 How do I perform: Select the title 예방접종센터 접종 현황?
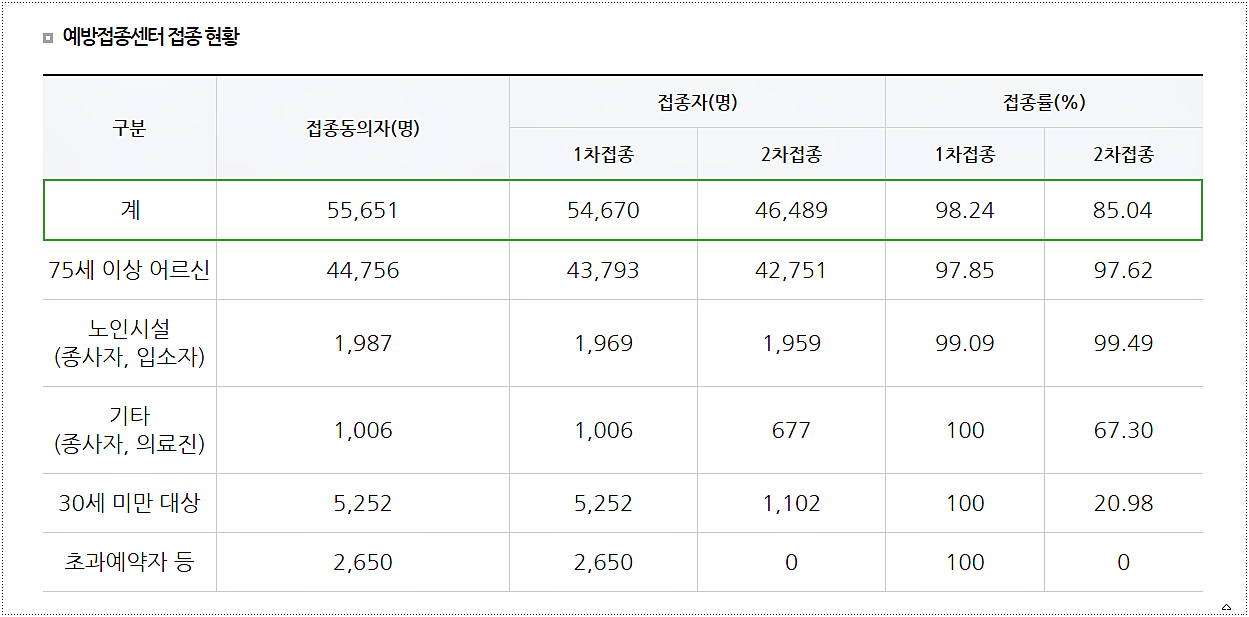tap(151, 37)
